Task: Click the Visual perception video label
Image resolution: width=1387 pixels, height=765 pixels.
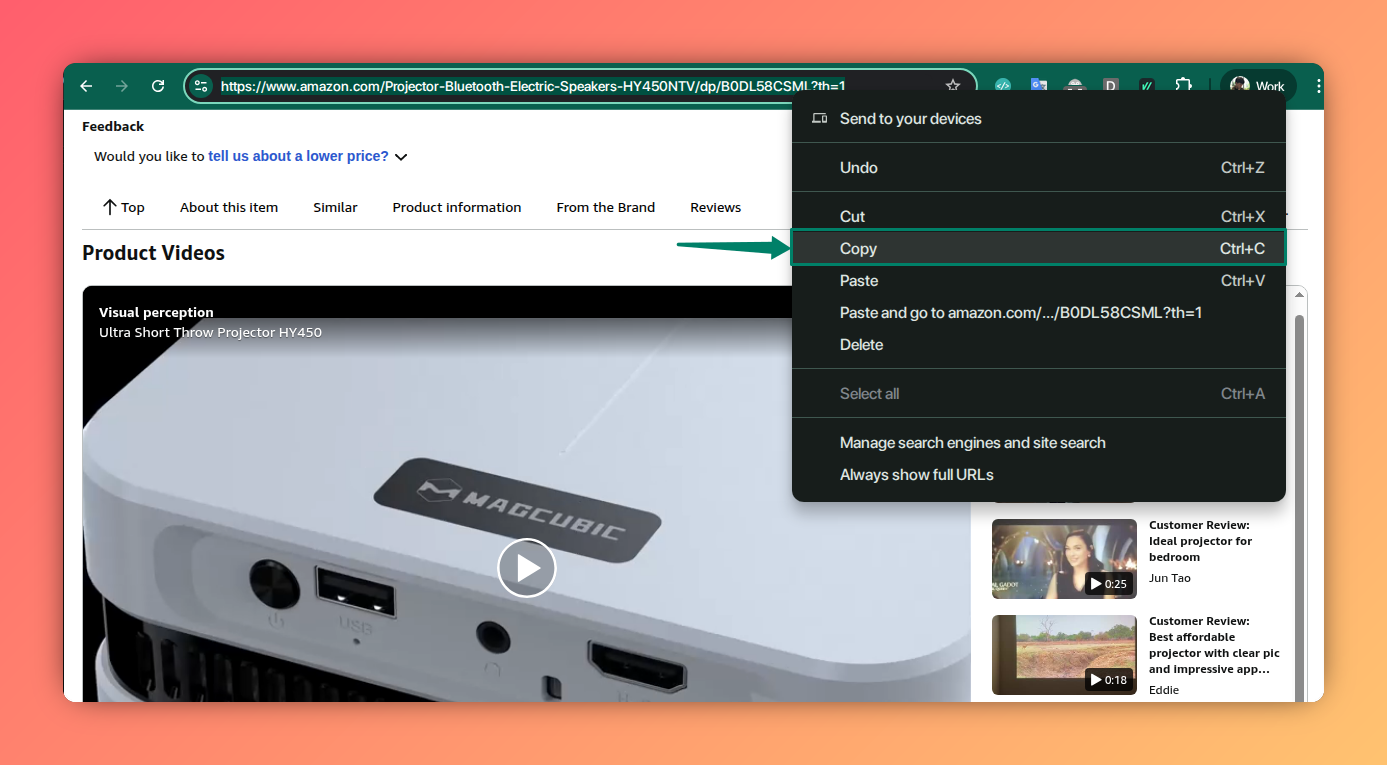Action: pyautogui.click(x=156, y=312)
